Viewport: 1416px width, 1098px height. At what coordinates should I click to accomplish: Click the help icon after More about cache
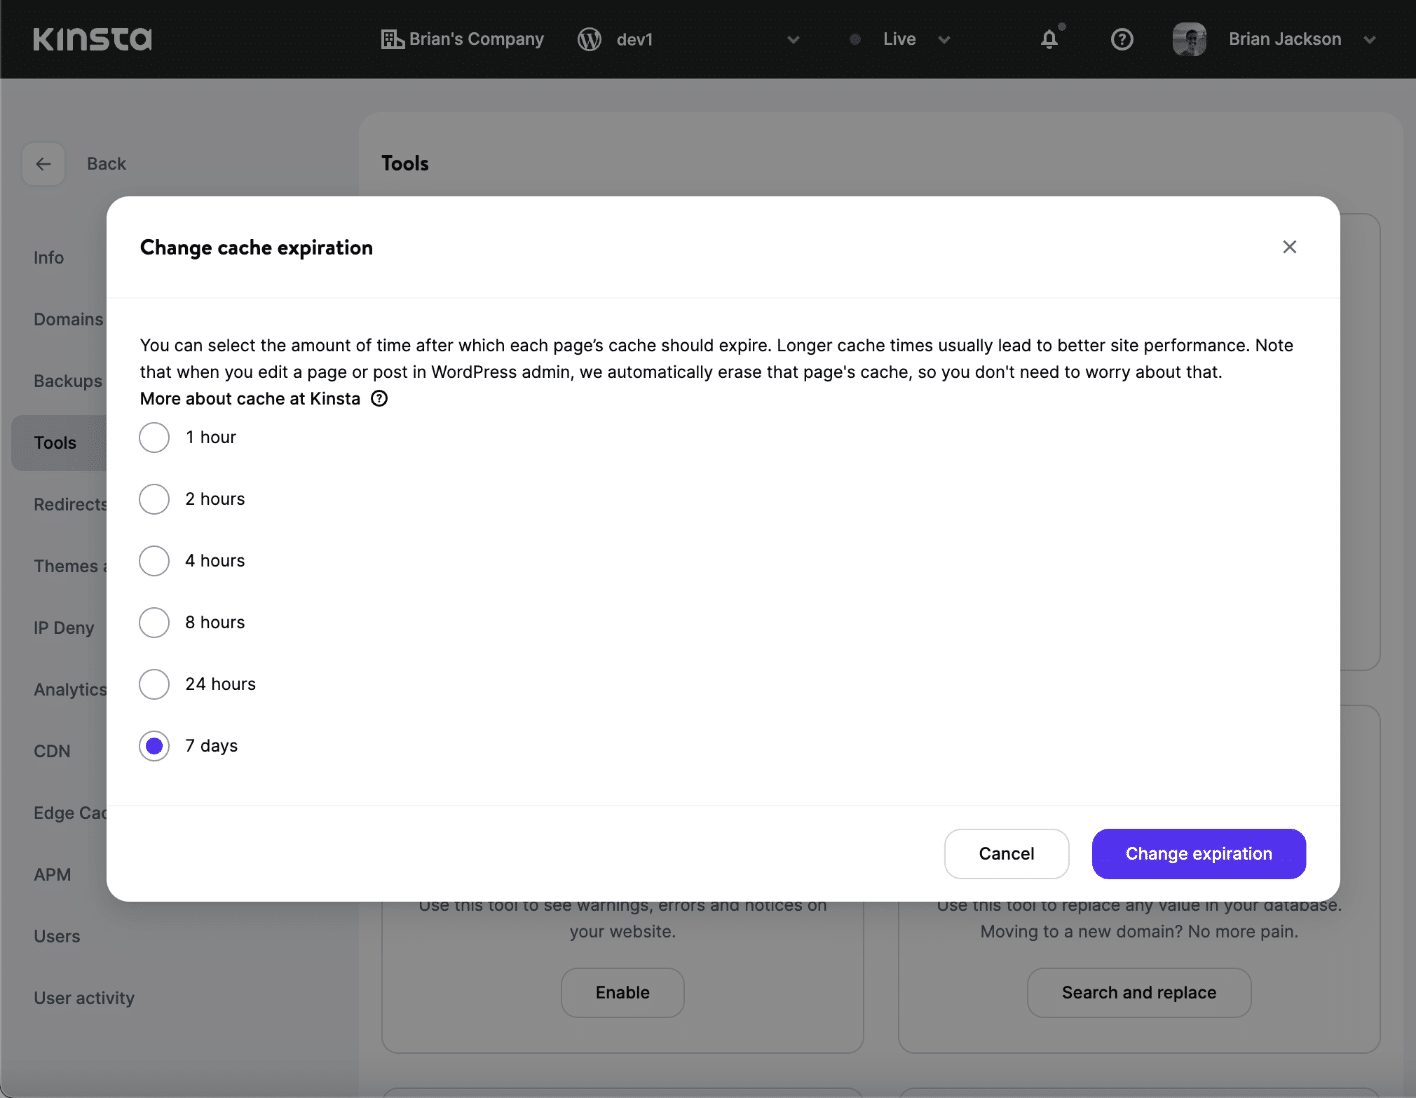click(379, 398)
